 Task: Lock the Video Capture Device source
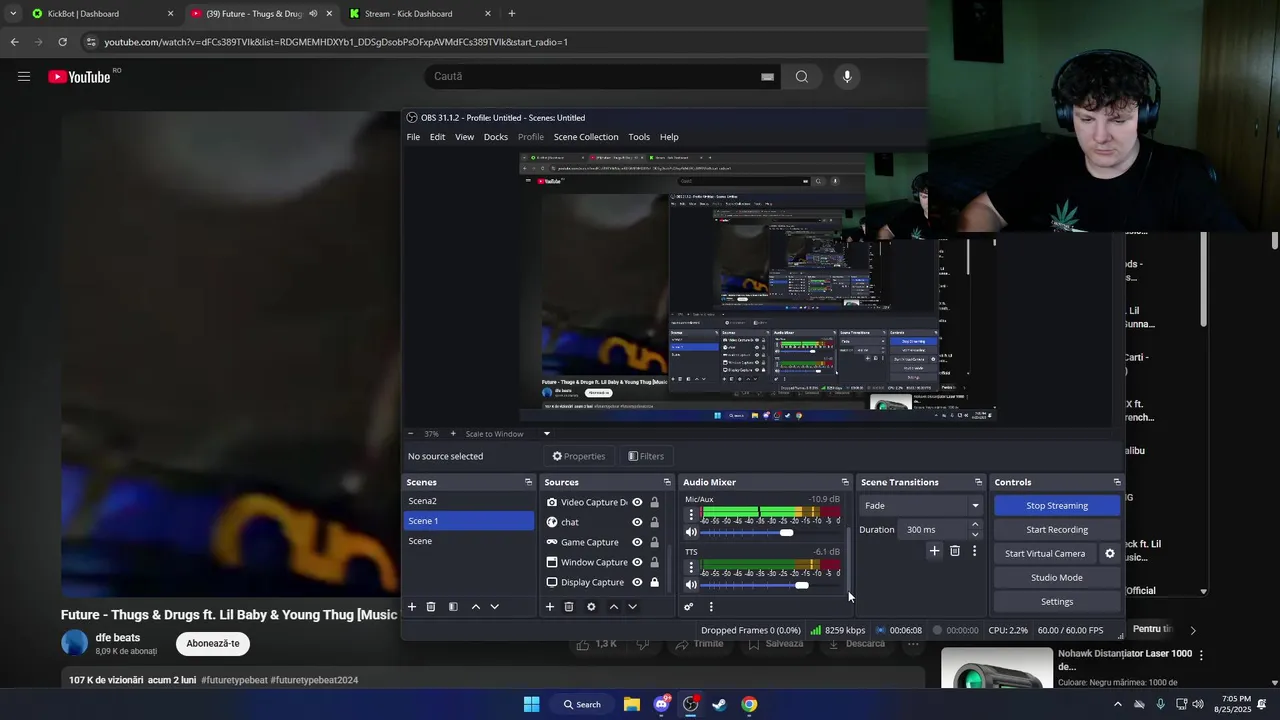[655, 502]
